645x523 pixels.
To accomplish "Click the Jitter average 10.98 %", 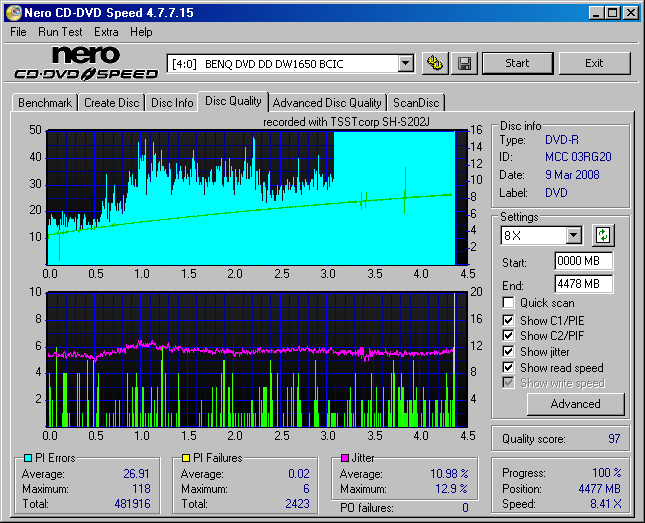I will point(449,474).
